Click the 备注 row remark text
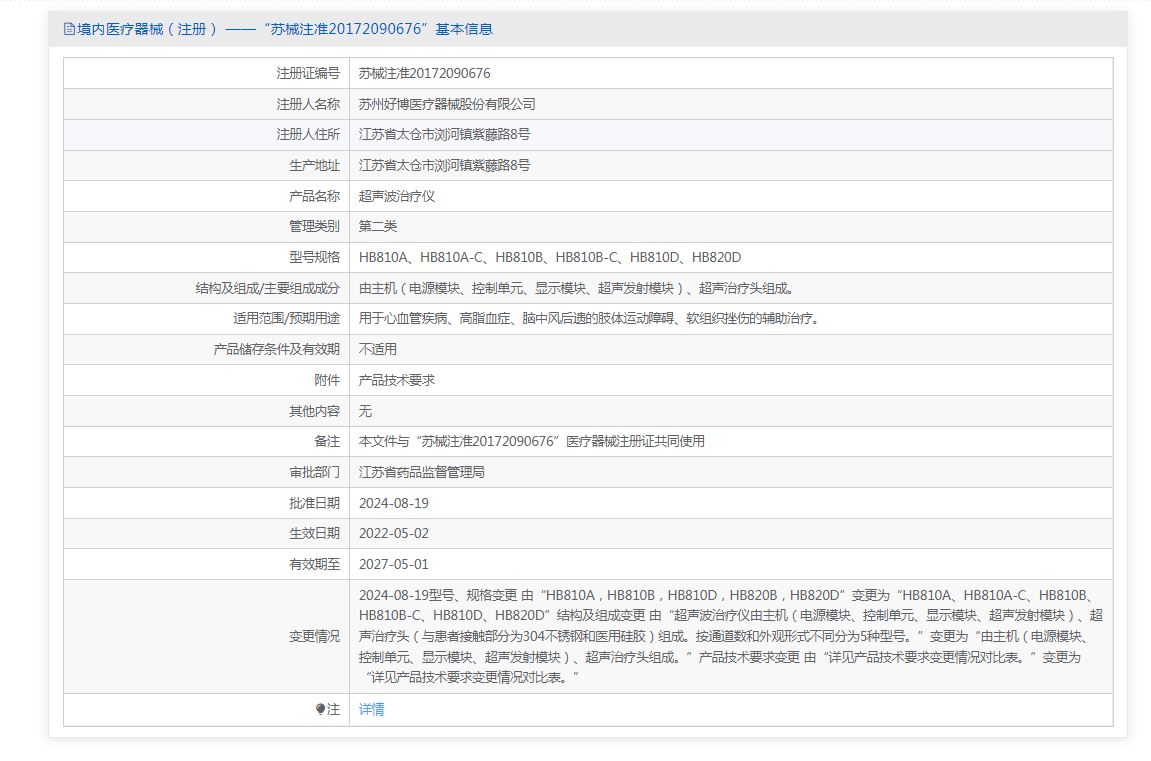The height and width of the screenshot is (761, 1151). pyautogui.click(x=531, y=441)
